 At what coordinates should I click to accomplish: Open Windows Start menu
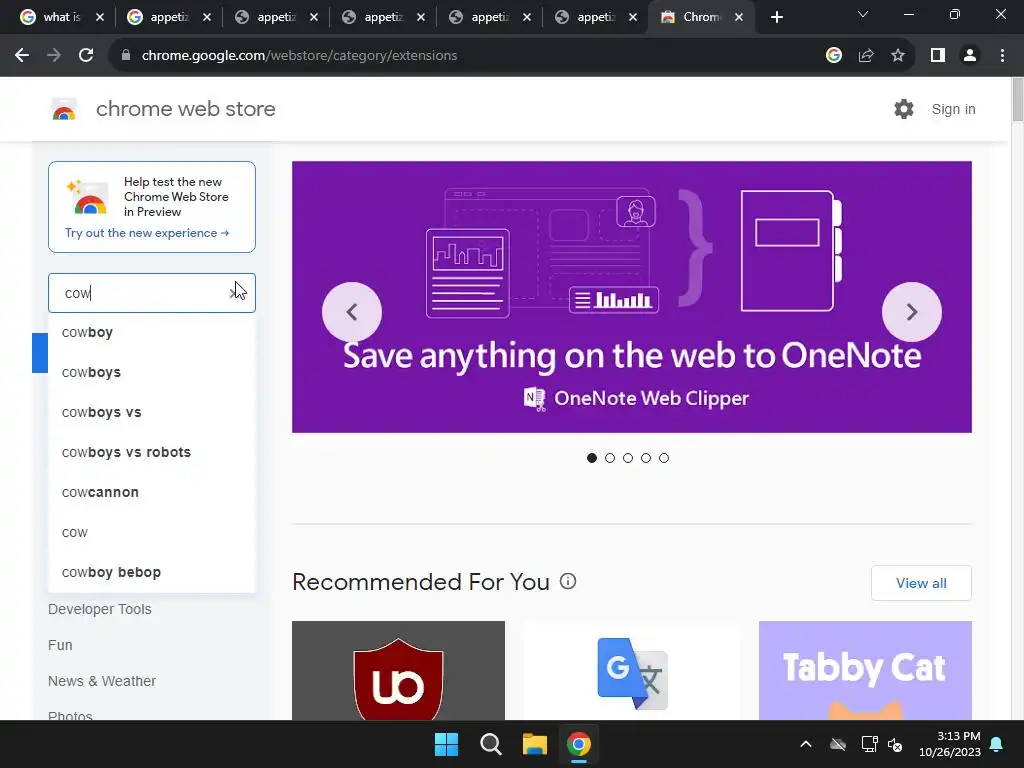coord(447,744)
